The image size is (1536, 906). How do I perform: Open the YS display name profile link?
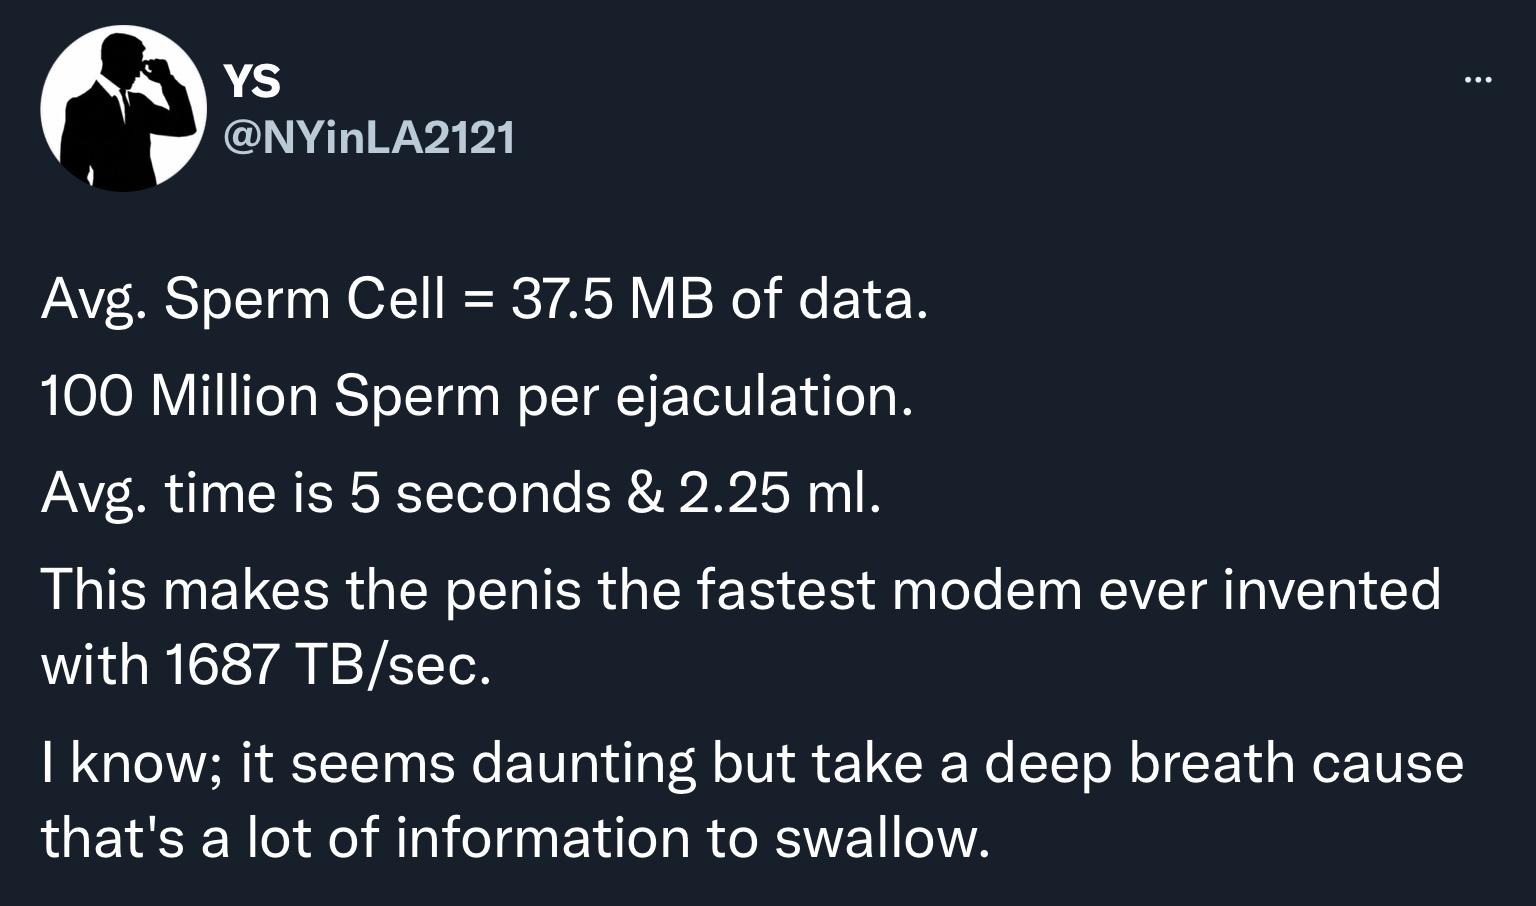point(252,80)
